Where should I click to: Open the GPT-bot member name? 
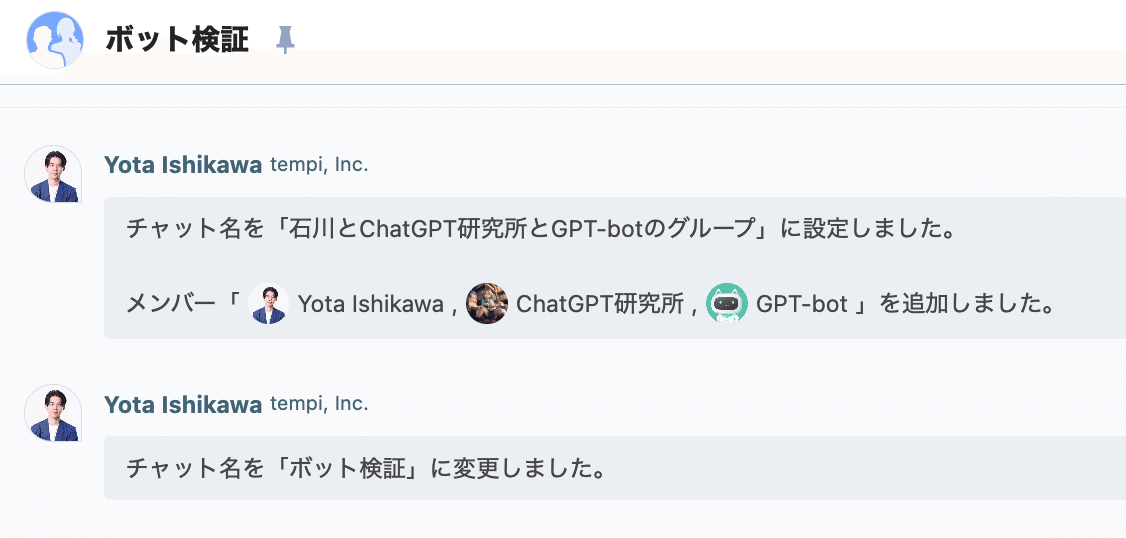[802, 304]
